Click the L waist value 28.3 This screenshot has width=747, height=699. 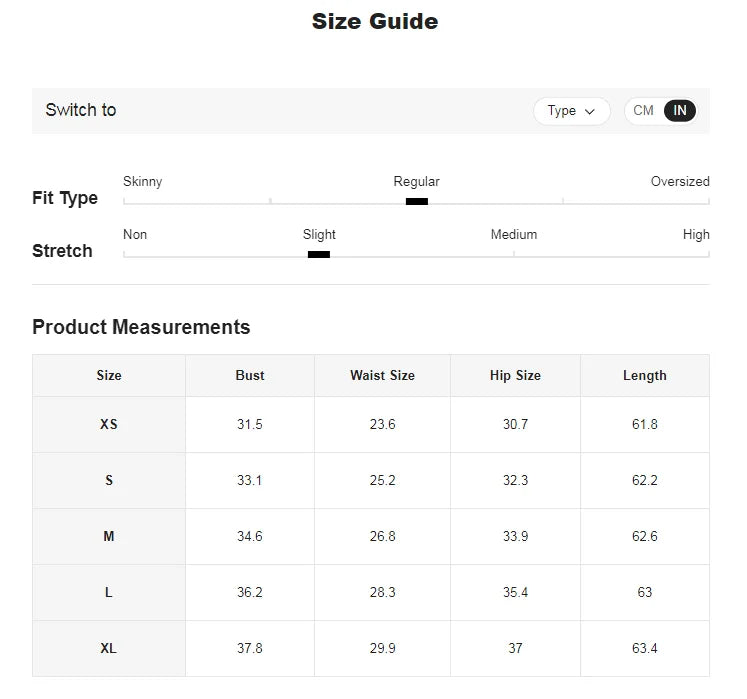[x=382, y=593]
